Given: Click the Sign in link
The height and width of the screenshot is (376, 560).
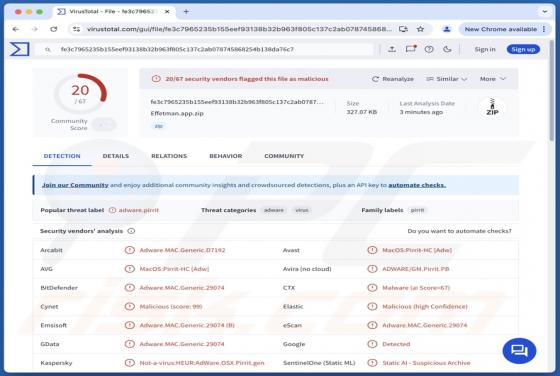Looking at the screenshot, I should 485,49.
